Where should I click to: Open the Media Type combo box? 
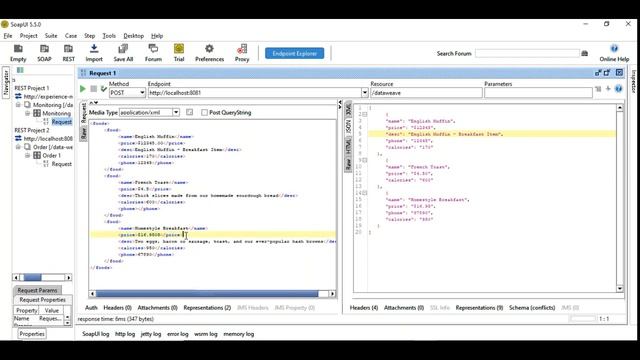point(149,112)
